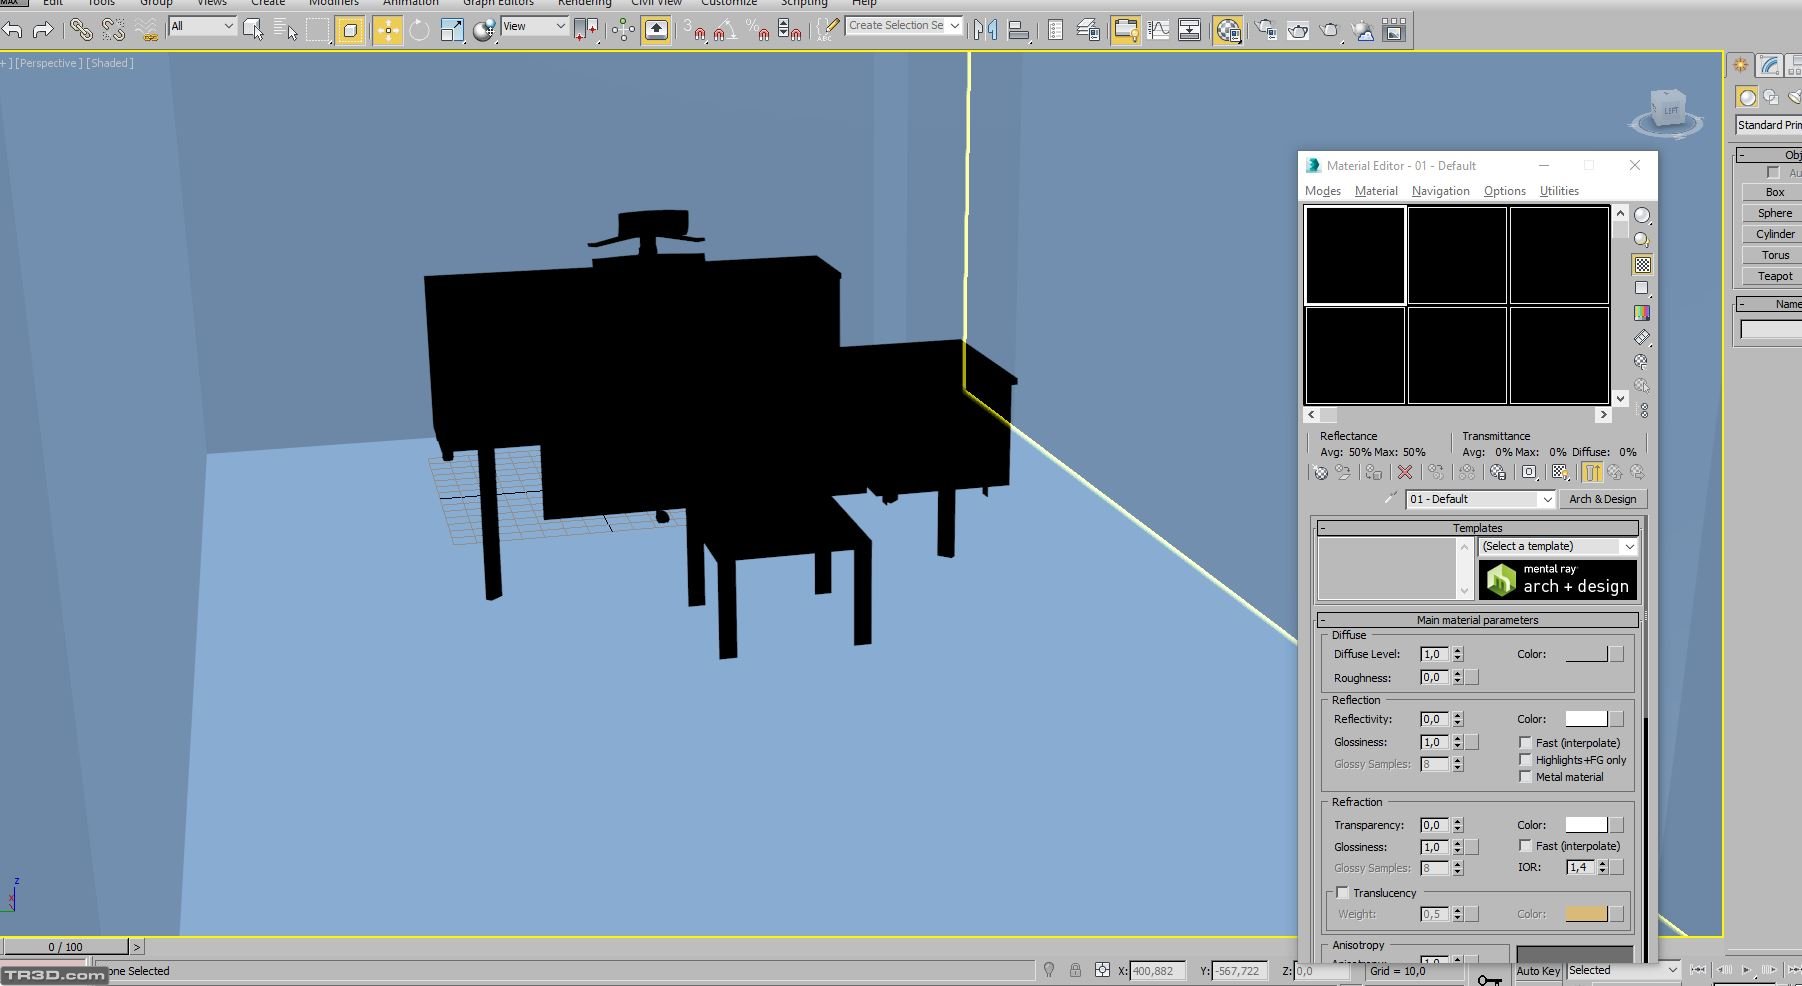Click the Mirror tool icon
Image resolution: width=1802 pixels, height=986 pixels.
[x=986, y=31]
